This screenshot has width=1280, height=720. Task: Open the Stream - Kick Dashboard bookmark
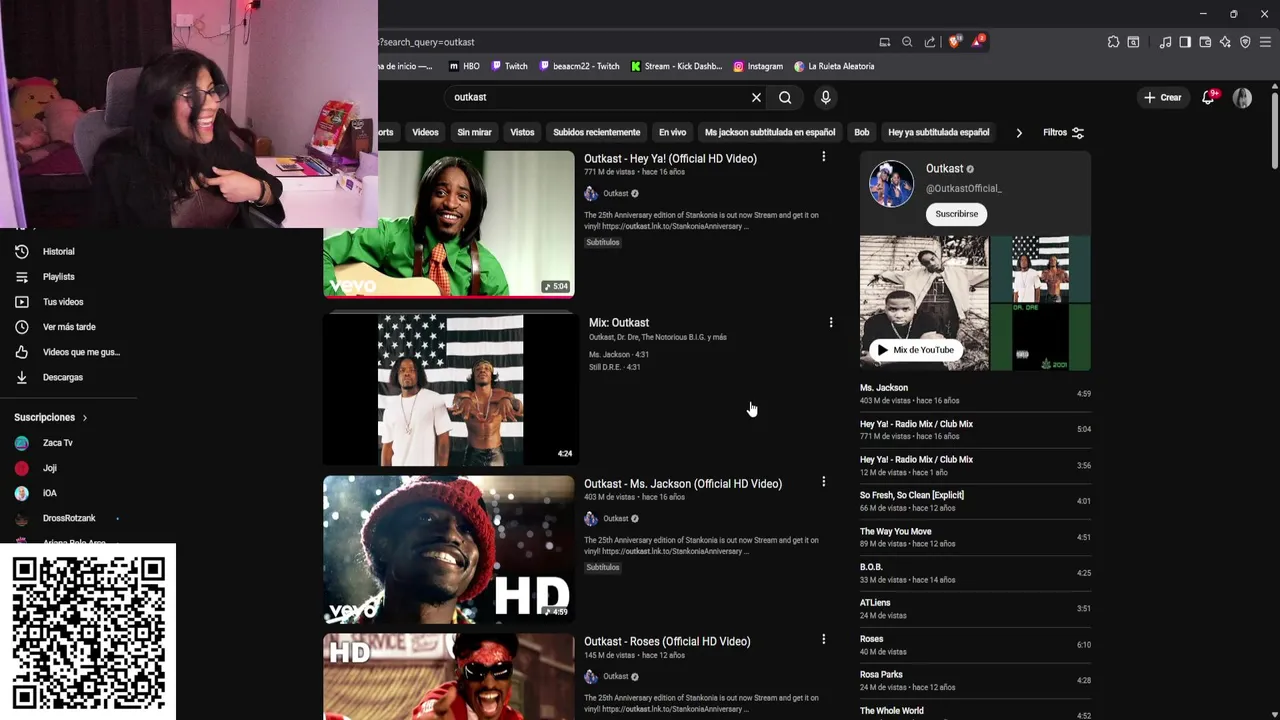point(676,66)
